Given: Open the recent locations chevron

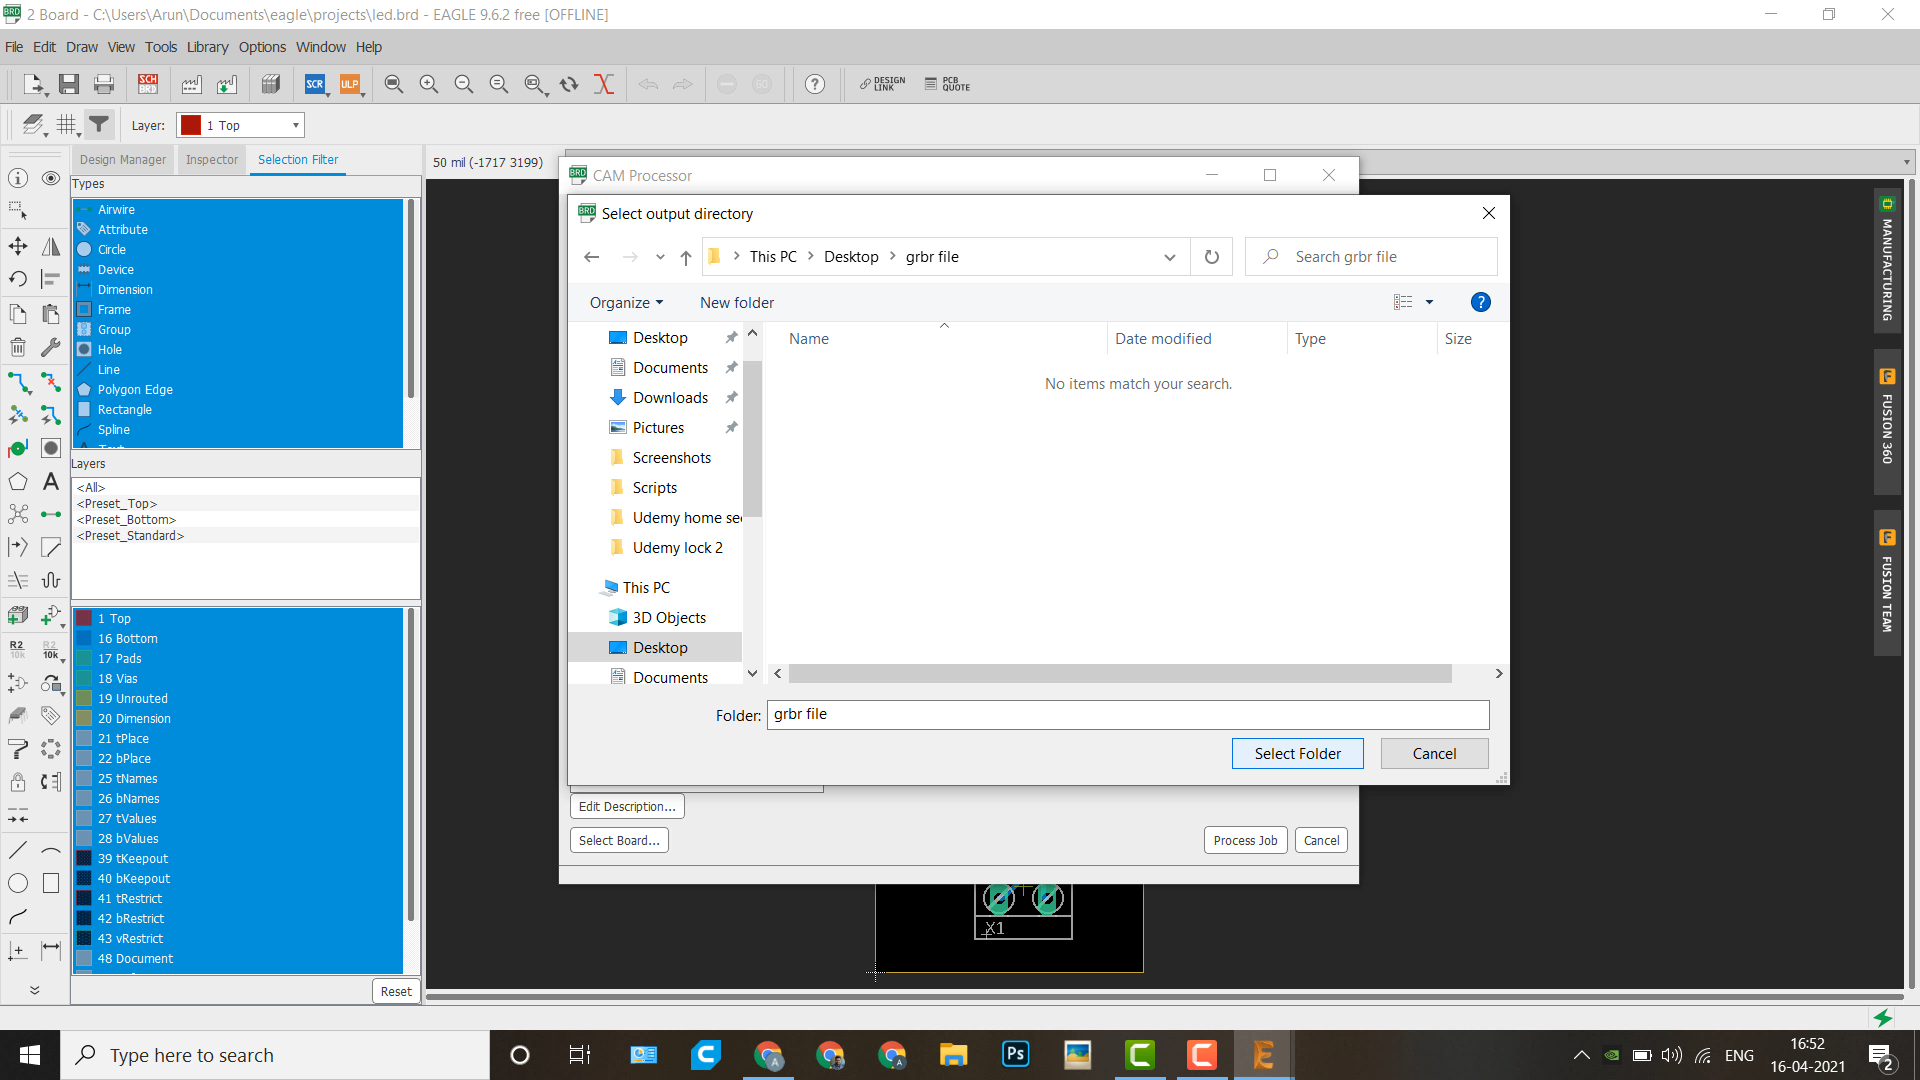Looking at the screenshot, I should [x=660, y=257].
